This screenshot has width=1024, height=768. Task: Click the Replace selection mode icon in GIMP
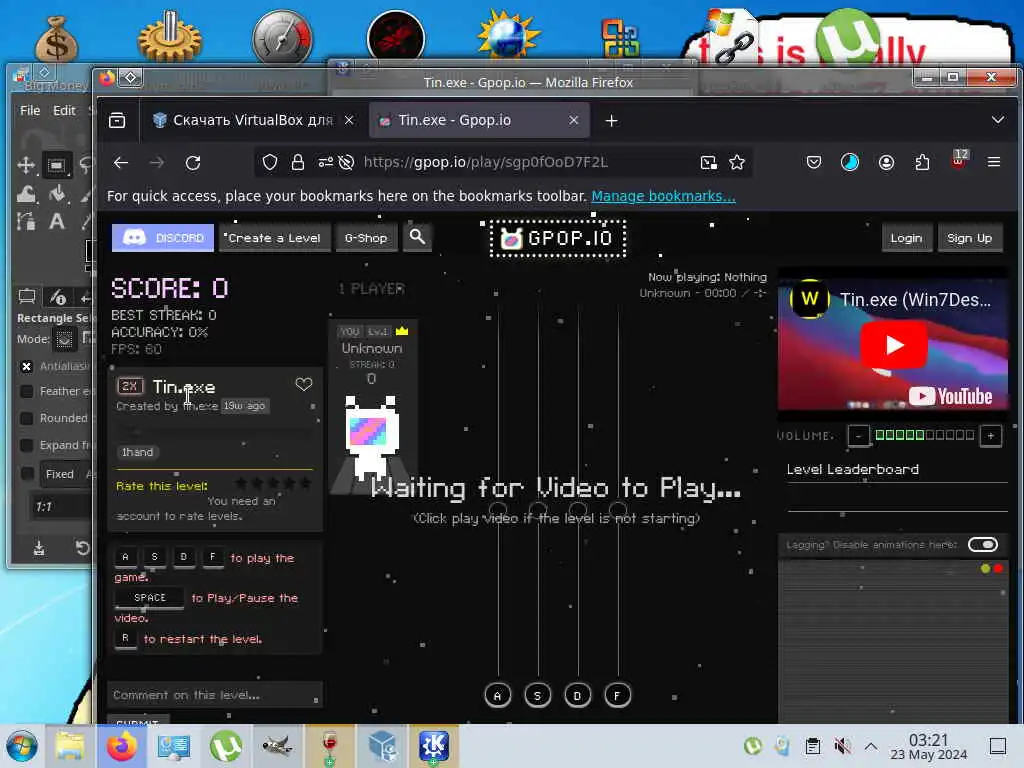point(64,339)
